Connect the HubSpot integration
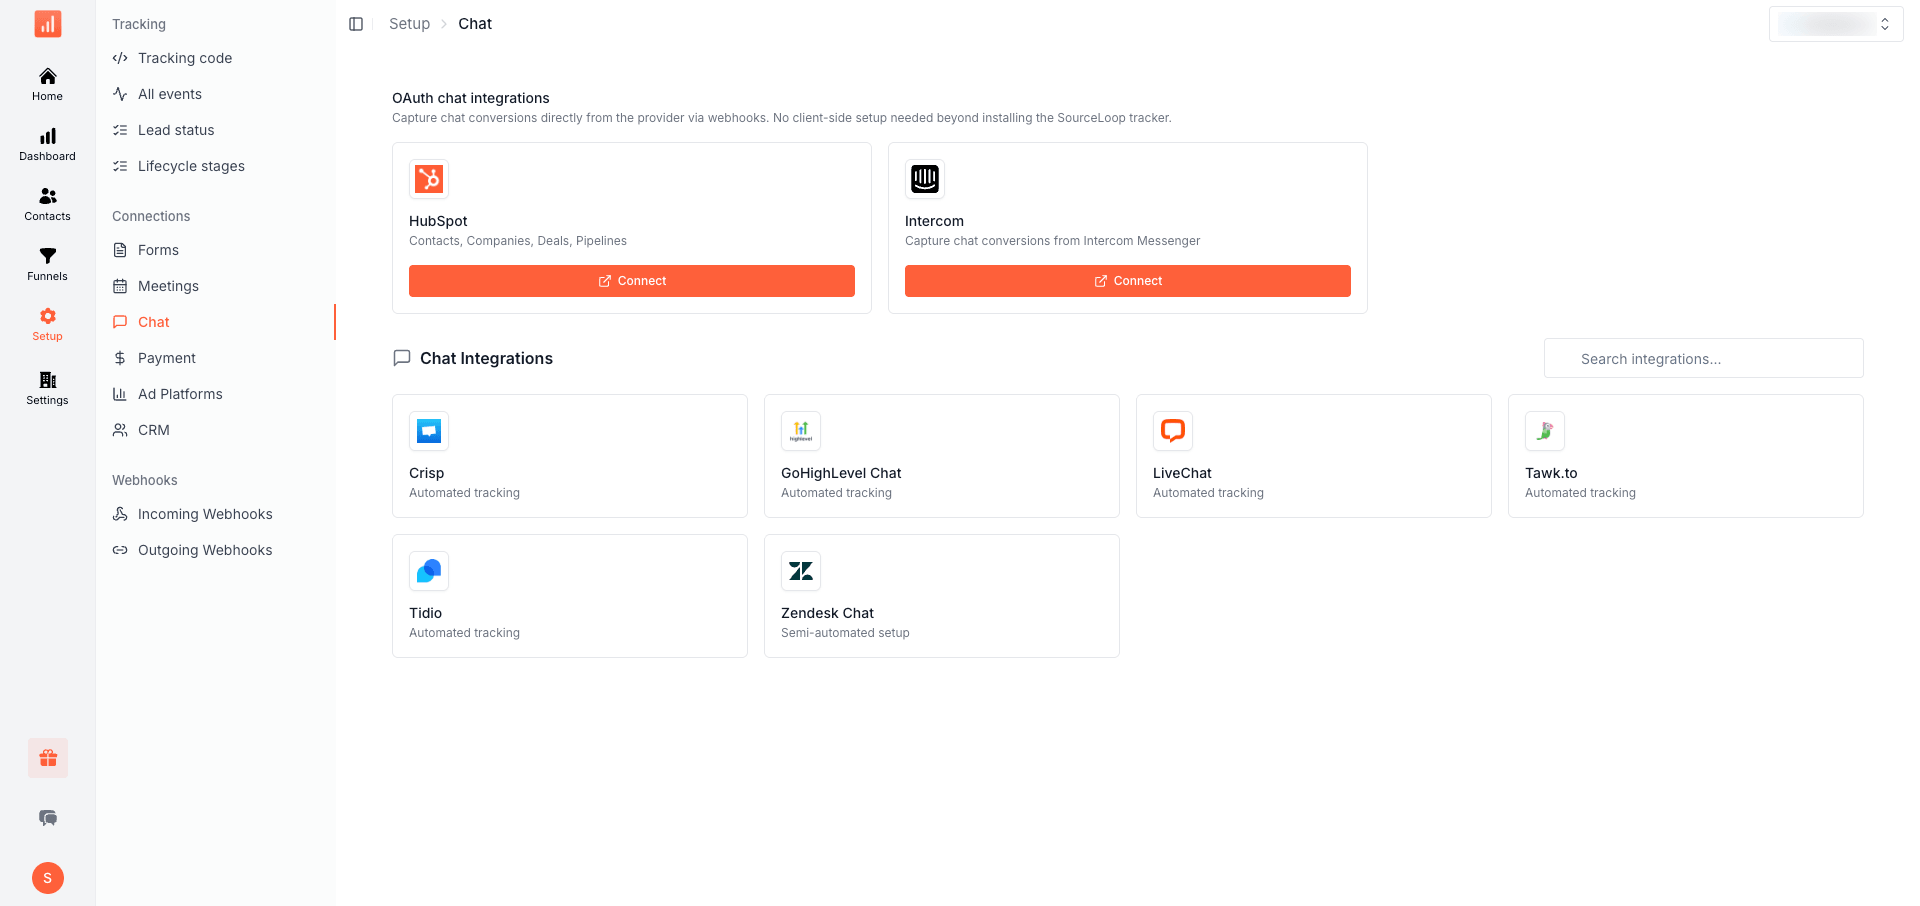This screenshot has width=1920, height=906. point(632,281)
